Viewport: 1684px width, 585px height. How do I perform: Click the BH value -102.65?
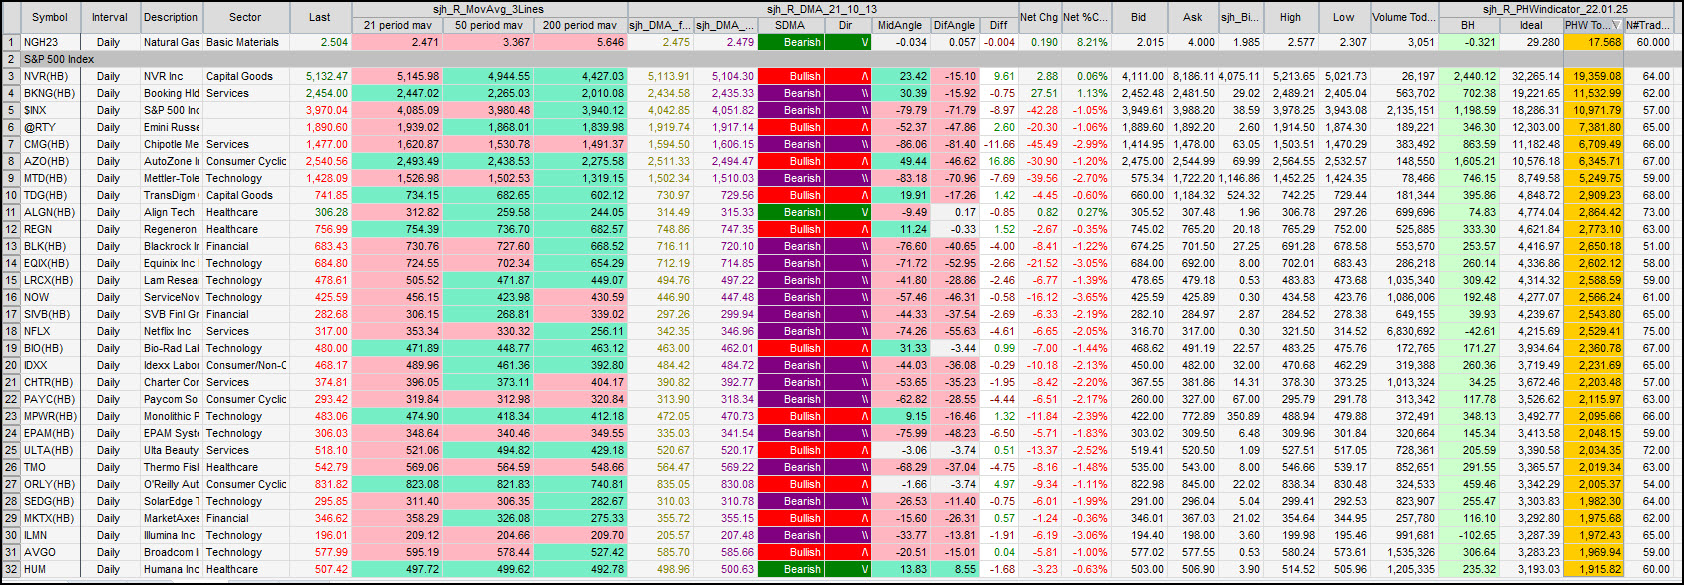coord(1477,535)
